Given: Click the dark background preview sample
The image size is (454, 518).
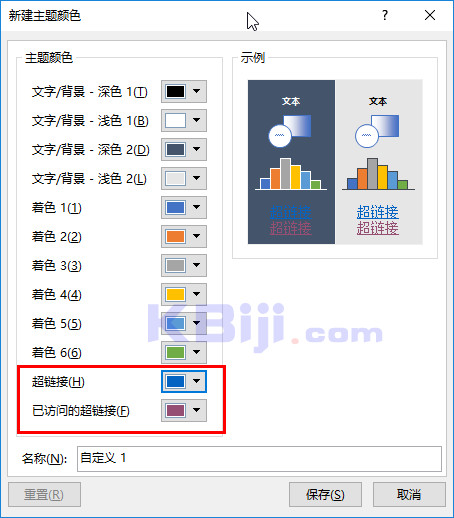Looking at the screenshot, I should [x=291, y=162].
